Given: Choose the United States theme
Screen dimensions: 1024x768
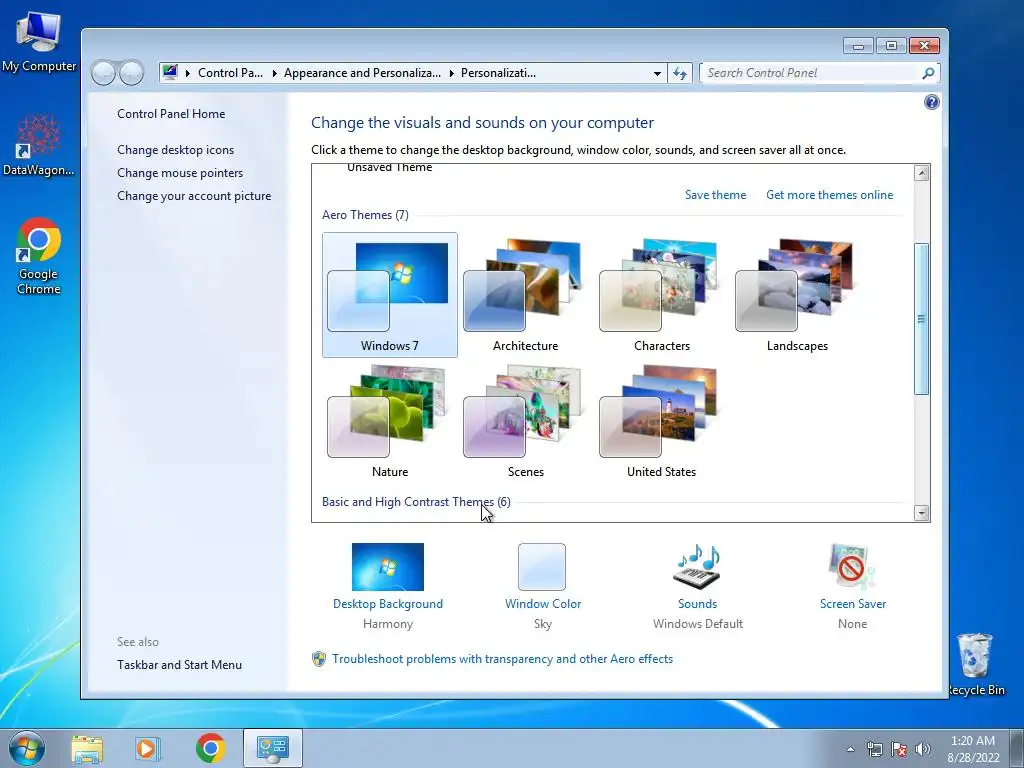Looking at the screenshot, I should click(x=661, y=421).
